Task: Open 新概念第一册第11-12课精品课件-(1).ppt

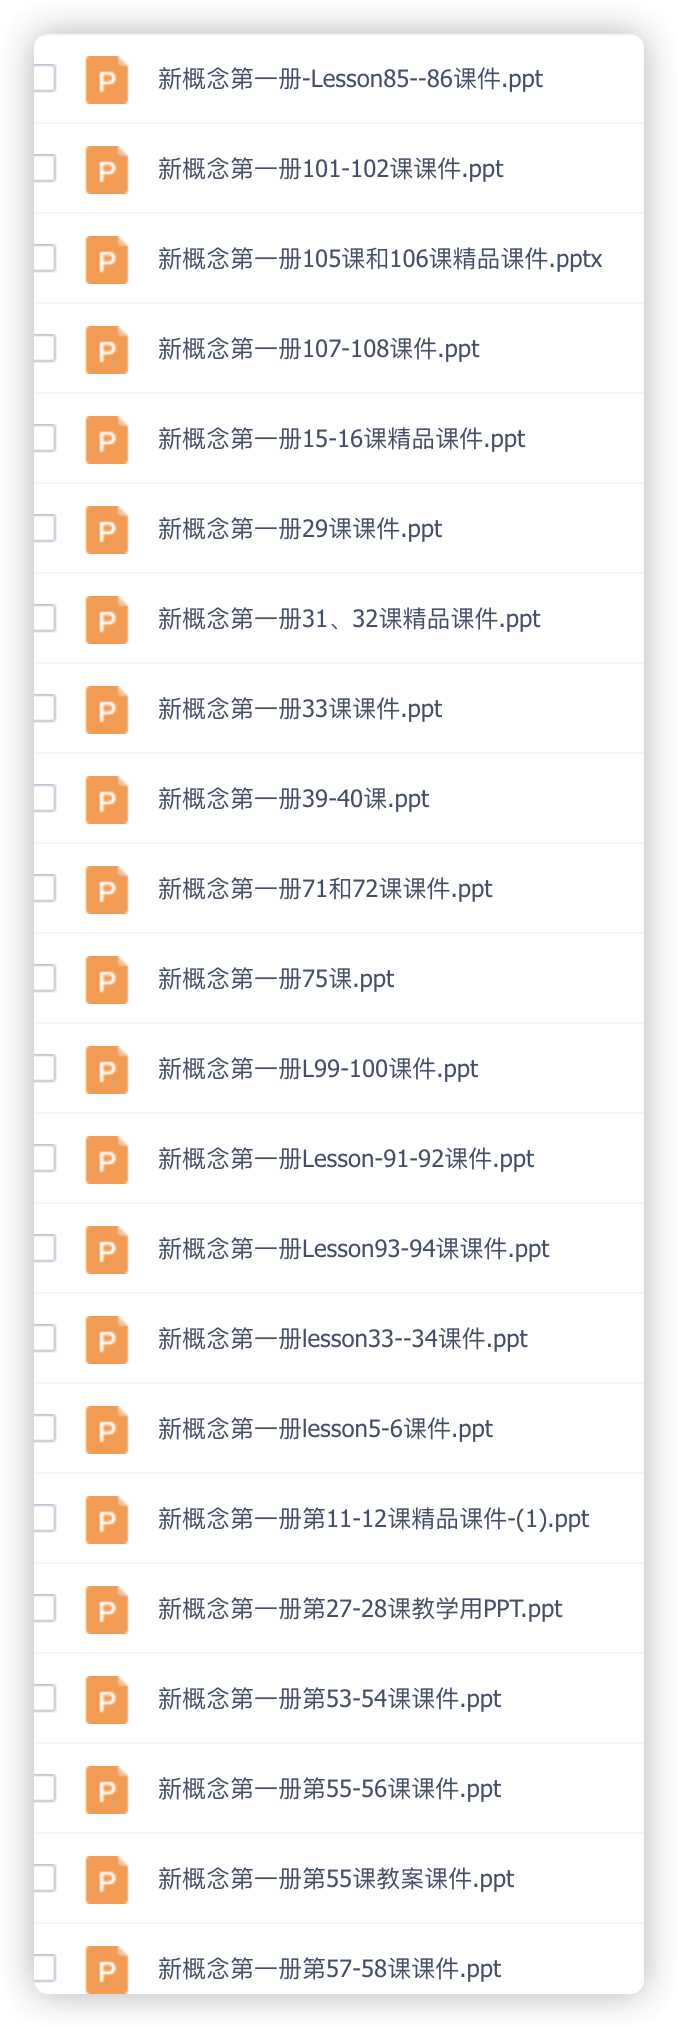Action: click(x=373, y=1519)
